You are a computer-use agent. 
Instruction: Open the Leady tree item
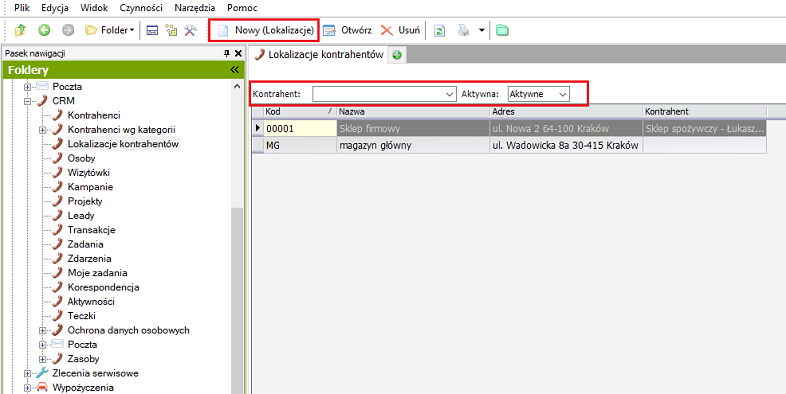[81, 216]
